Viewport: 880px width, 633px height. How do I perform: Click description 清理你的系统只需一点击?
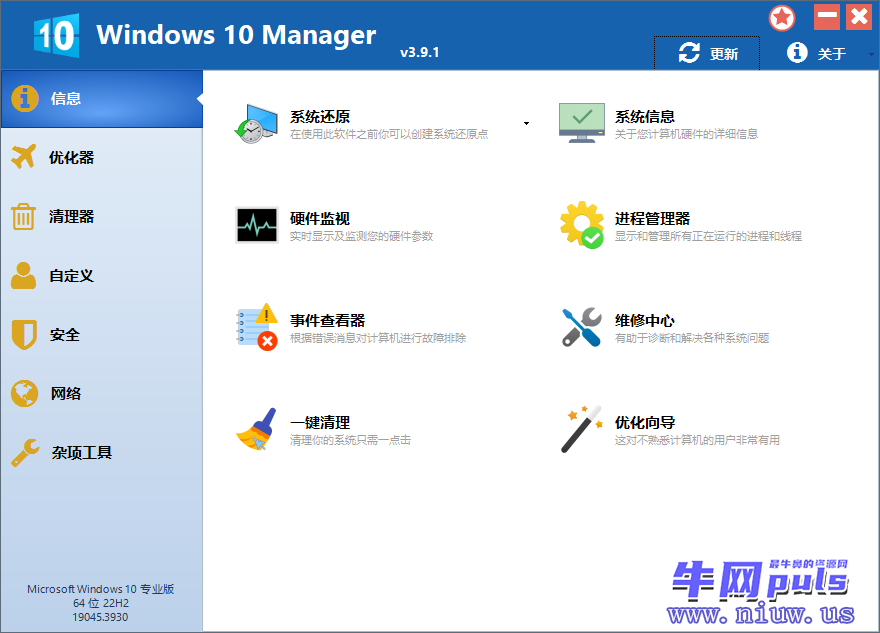pos(350,441)
